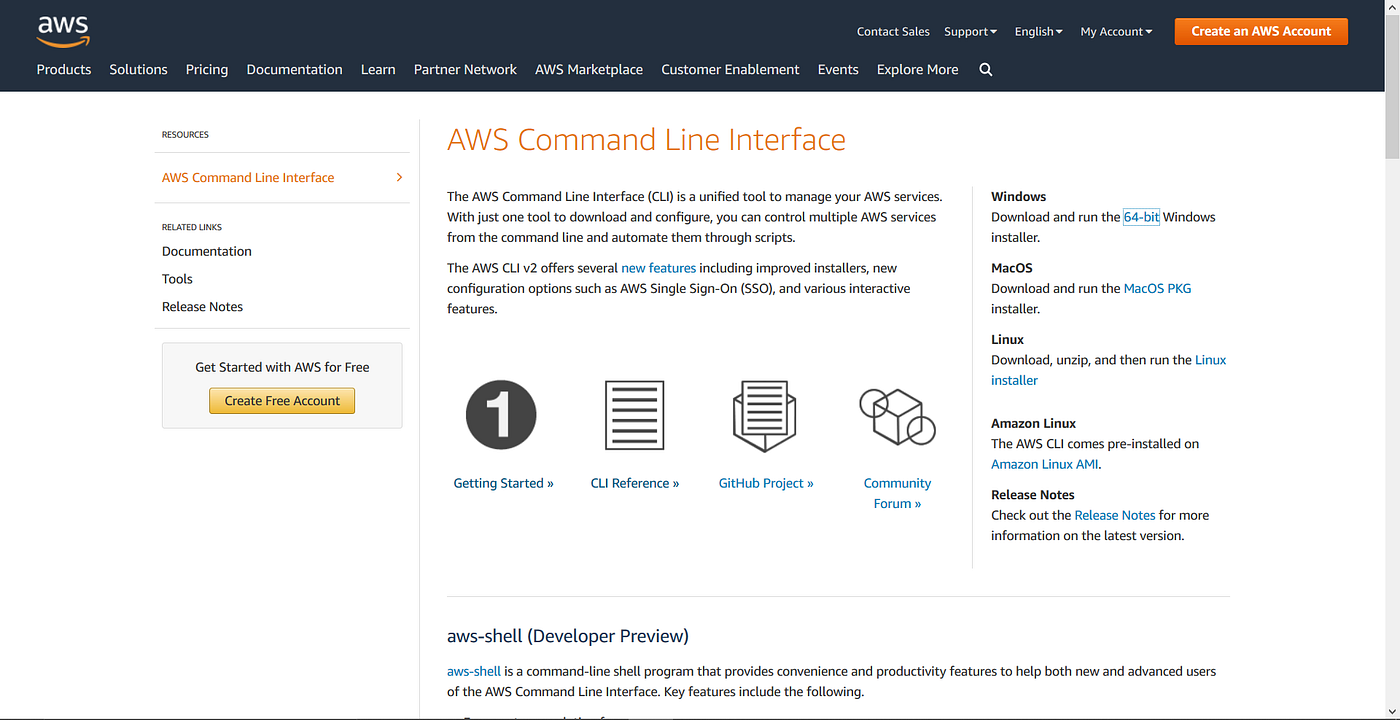1400x720 pixels.
Task: Click the AWS logo
Action: [x=63, y=31]
